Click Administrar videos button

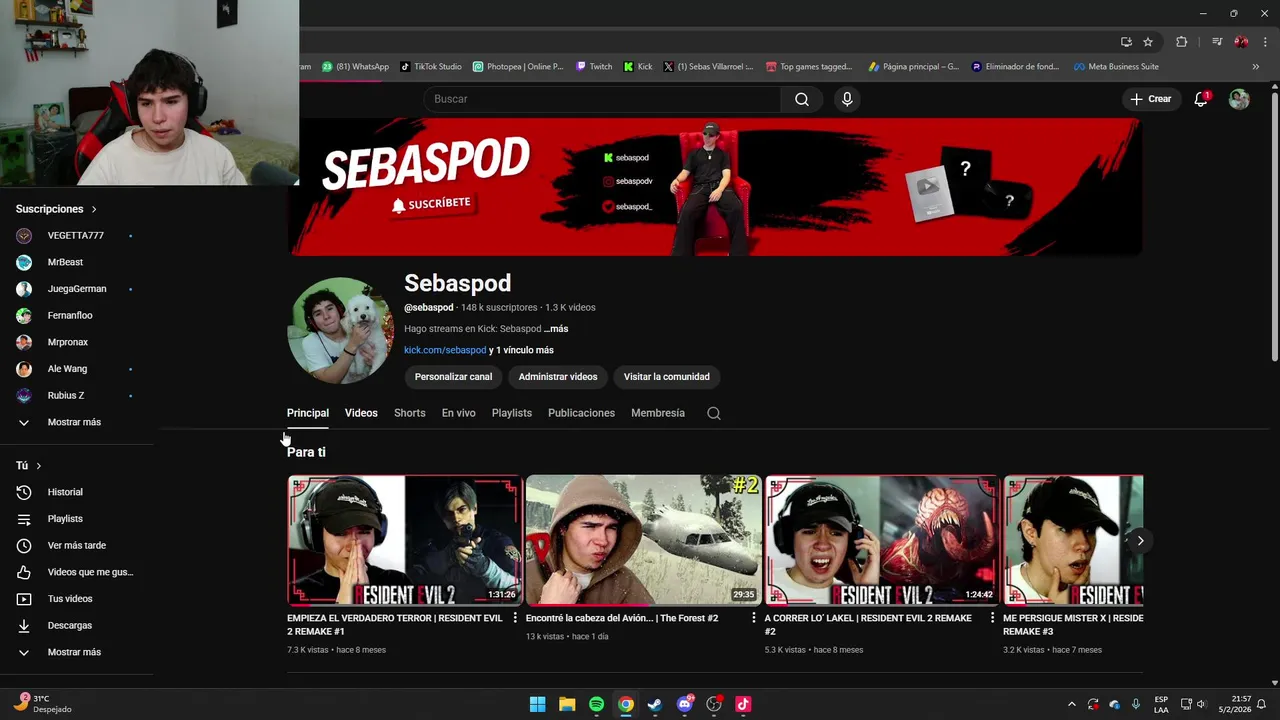tap(558, 377)
